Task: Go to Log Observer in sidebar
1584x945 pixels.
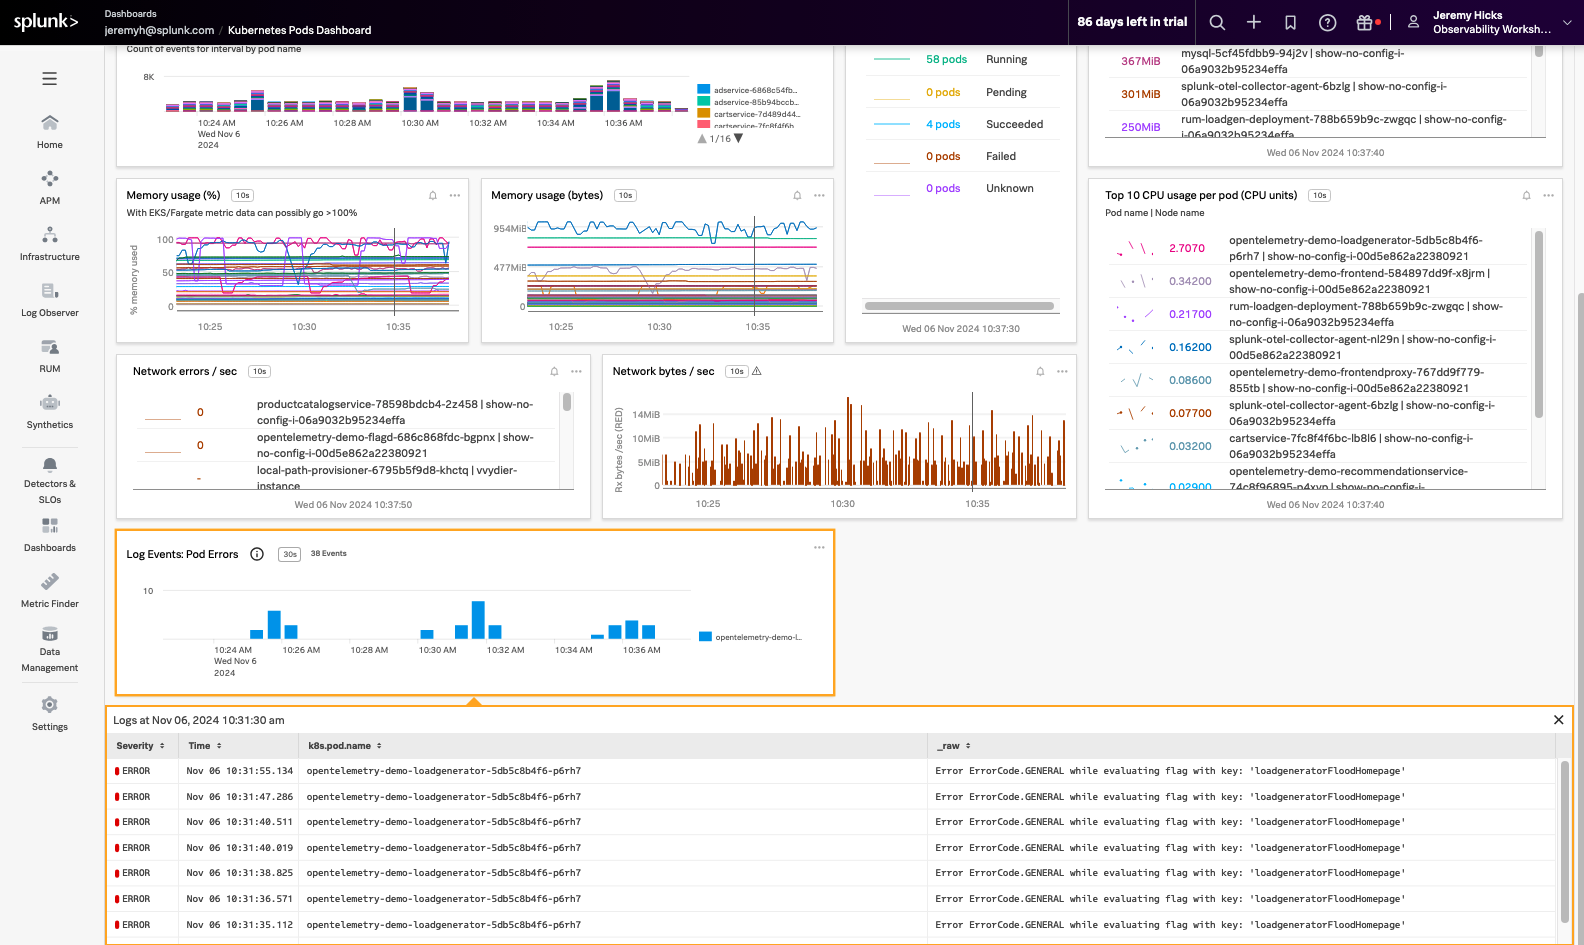Action: 49,298
